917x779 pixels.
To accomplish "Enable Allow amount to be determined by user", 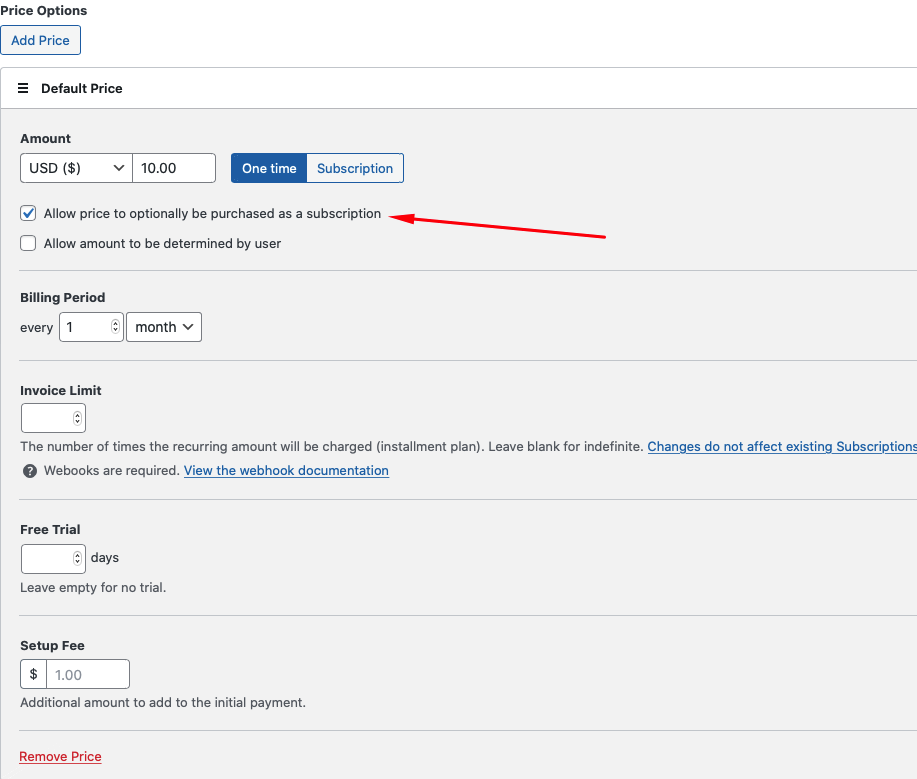I will pyautogui.click(x=28, y=243).
